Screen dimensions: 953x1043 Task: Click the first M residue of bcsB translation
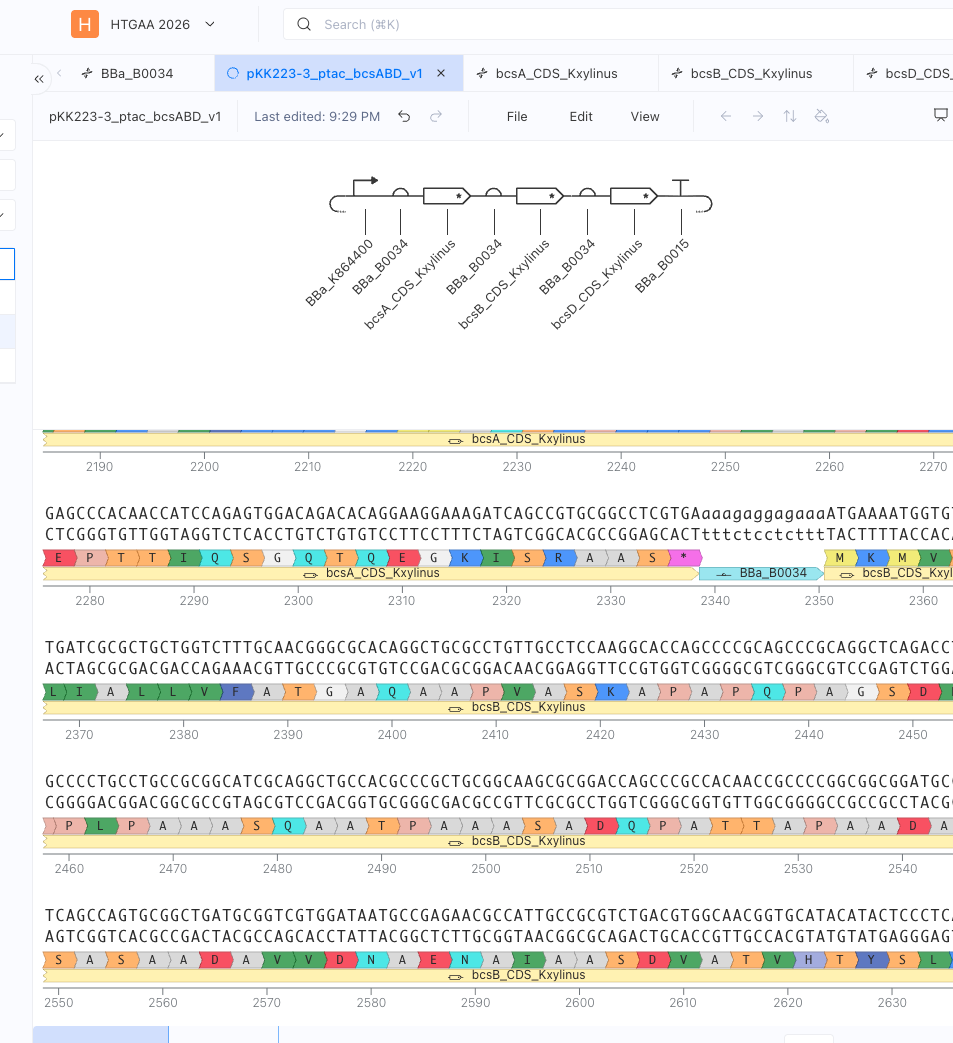click(839, 557)
